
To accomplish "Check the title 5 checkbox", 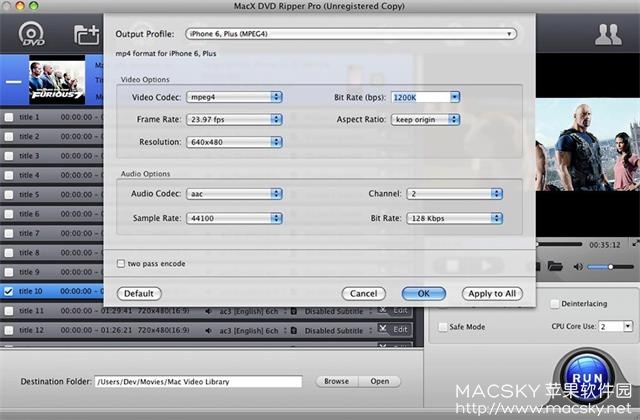I will [9, 195].
